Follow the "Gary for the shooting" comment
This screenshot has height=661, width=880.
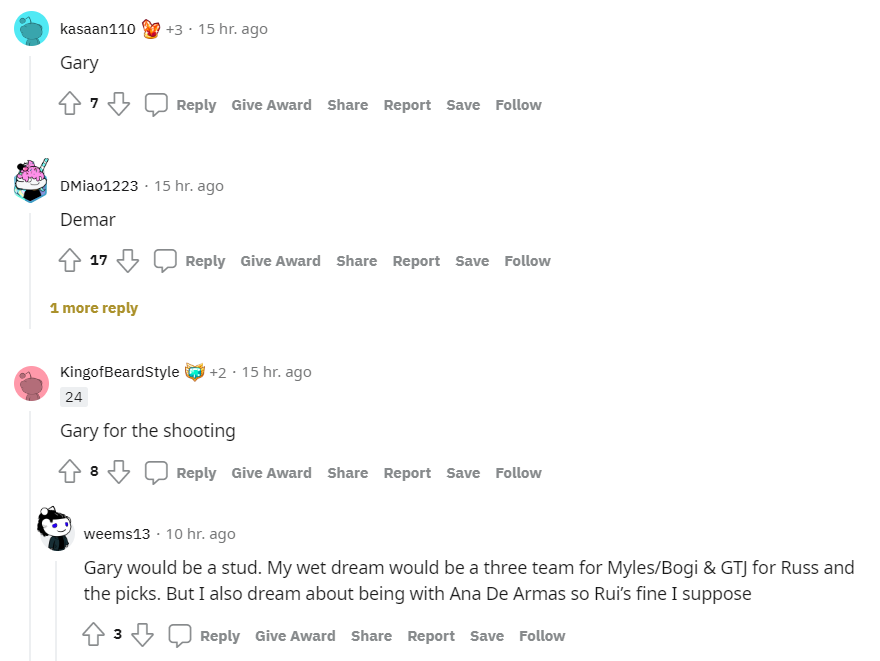[x=518, y=473]
